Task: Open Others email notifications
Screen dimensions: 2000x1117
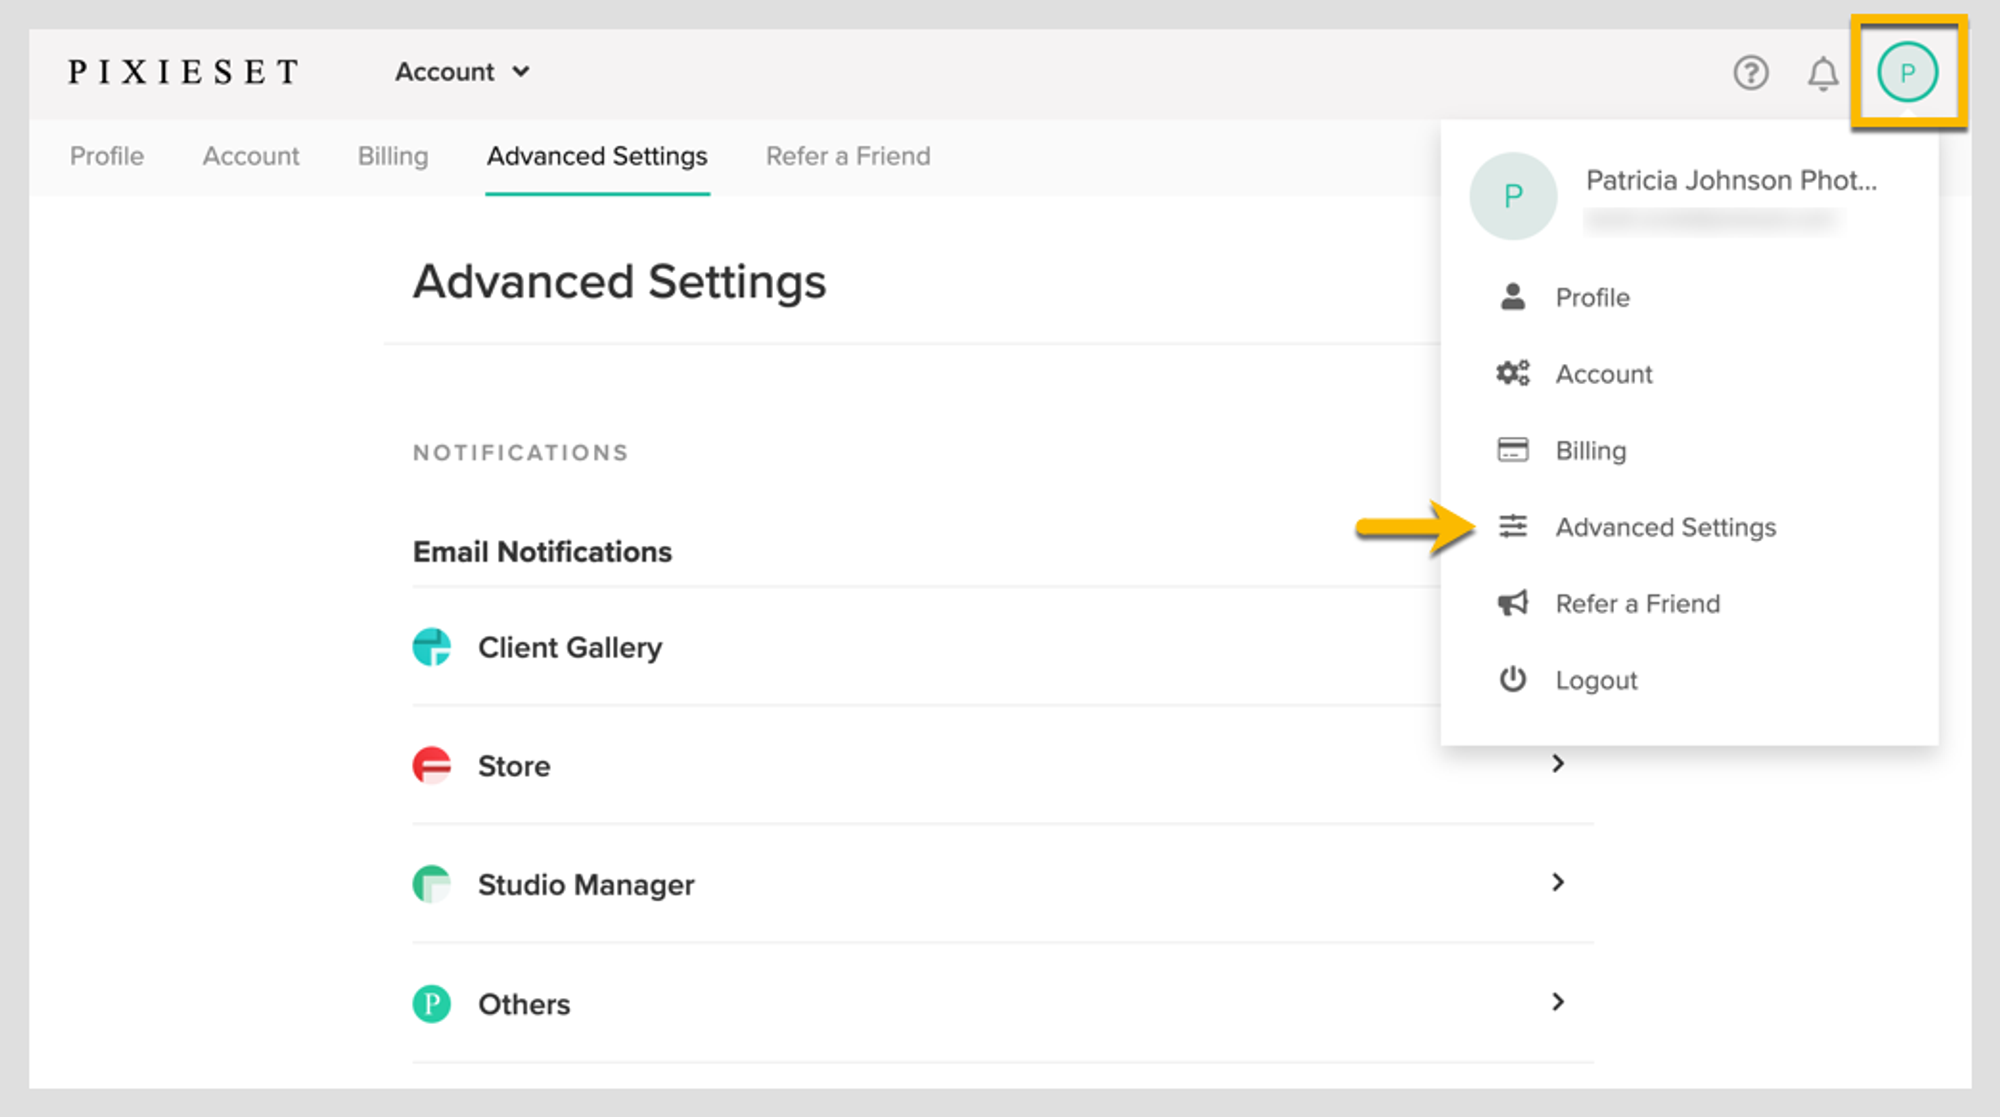Action: point(1003,1003)
